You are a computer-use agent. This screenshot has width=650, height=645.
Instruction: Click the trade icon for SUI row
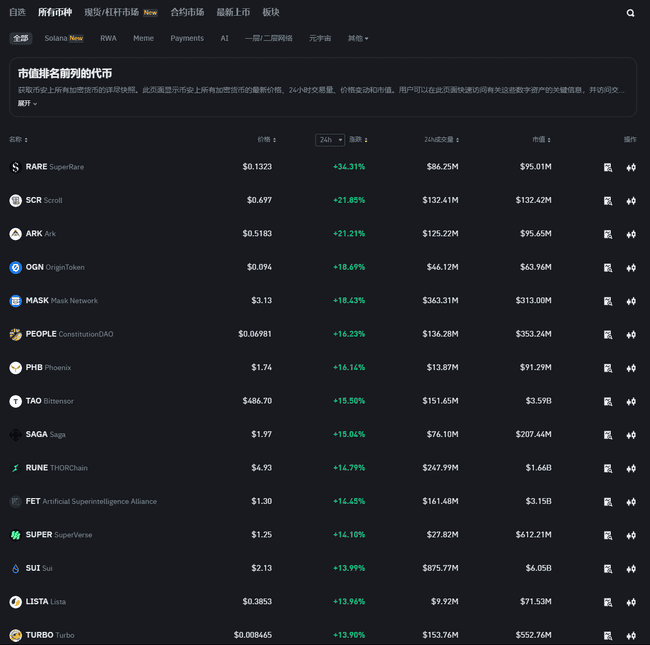630,568
